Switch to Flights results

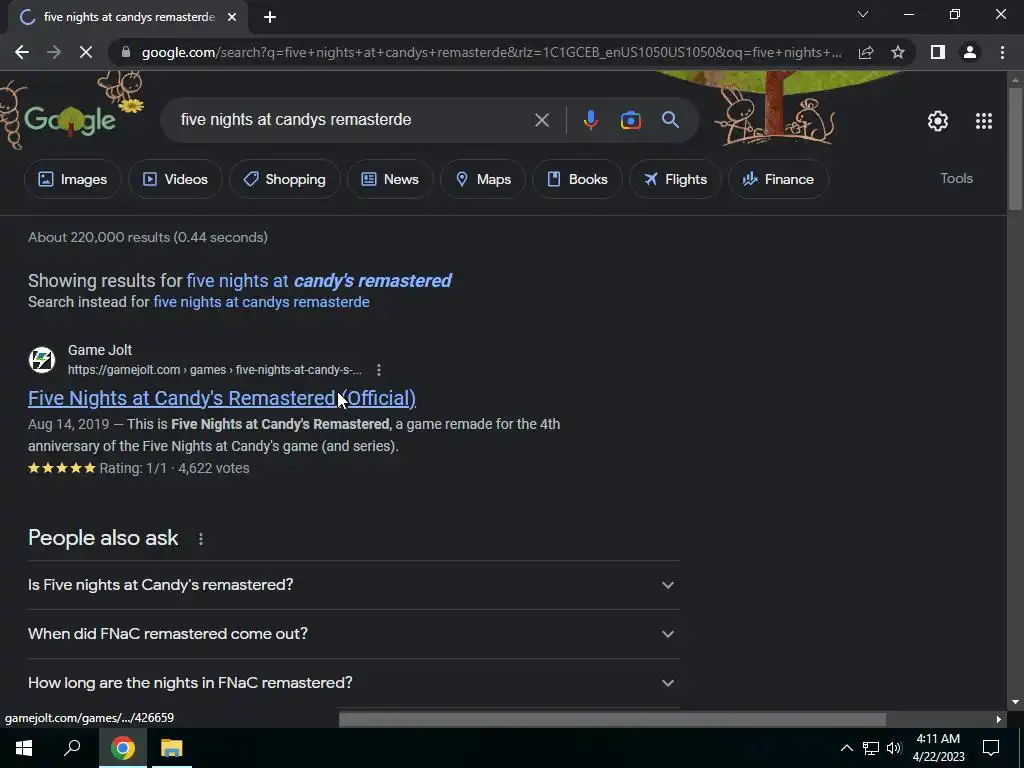(675, 179)
